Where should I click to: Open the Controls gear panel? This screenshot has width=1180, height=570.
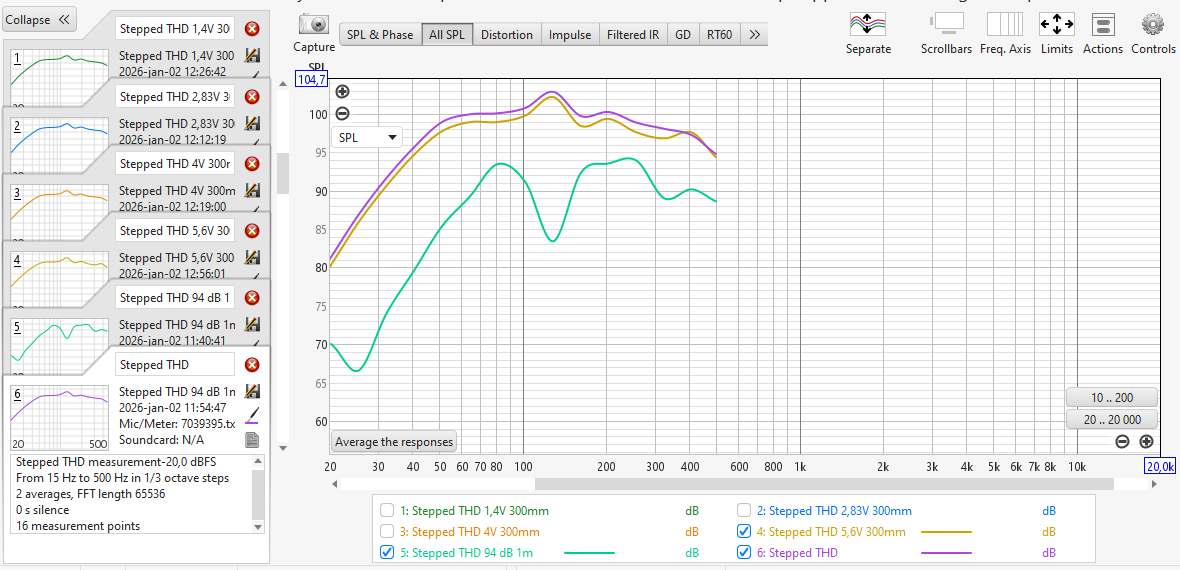pos(1152,25)
